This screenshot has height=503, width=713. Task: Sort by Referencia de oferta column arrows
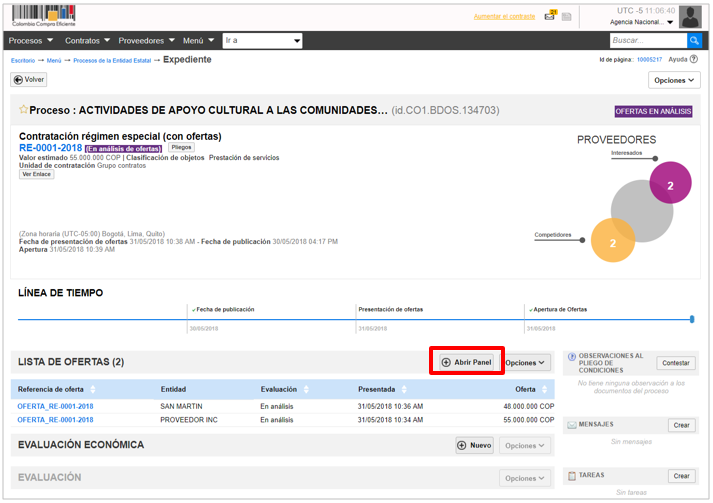point(93,389)
